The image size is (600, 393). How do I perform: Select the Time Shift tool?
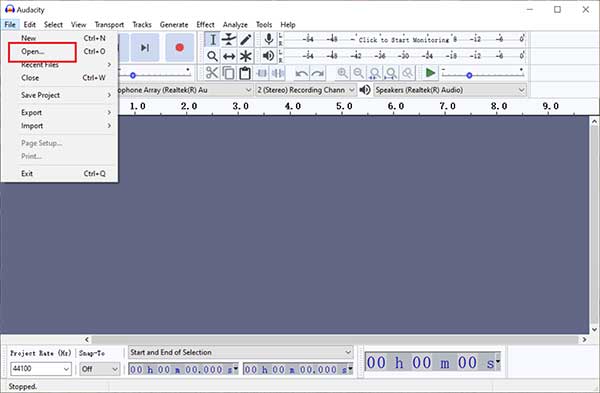pyautogui.click(x=229, y=56)
